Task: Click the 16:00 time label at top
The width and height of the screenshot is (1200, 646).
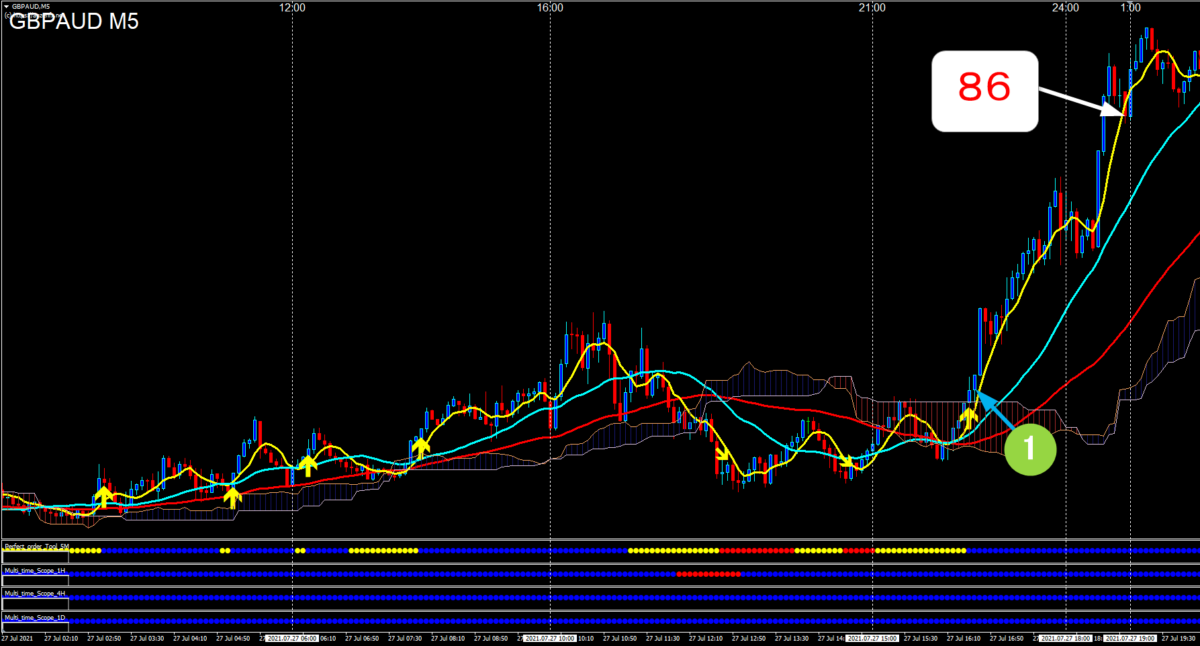Action: 549,7
